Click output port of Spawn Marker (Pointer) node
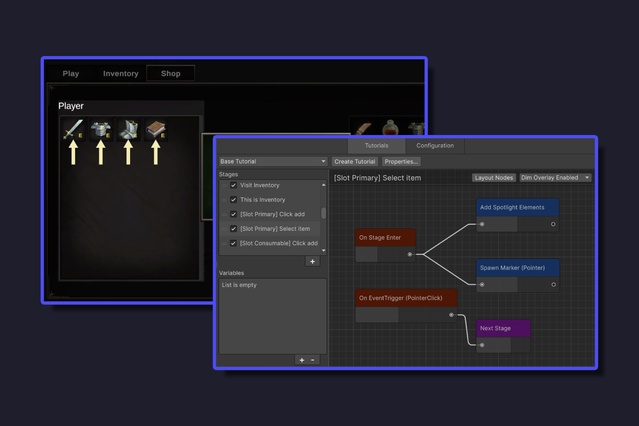Image resolution: width=639 pixels, height=426 pixels. 553,285
